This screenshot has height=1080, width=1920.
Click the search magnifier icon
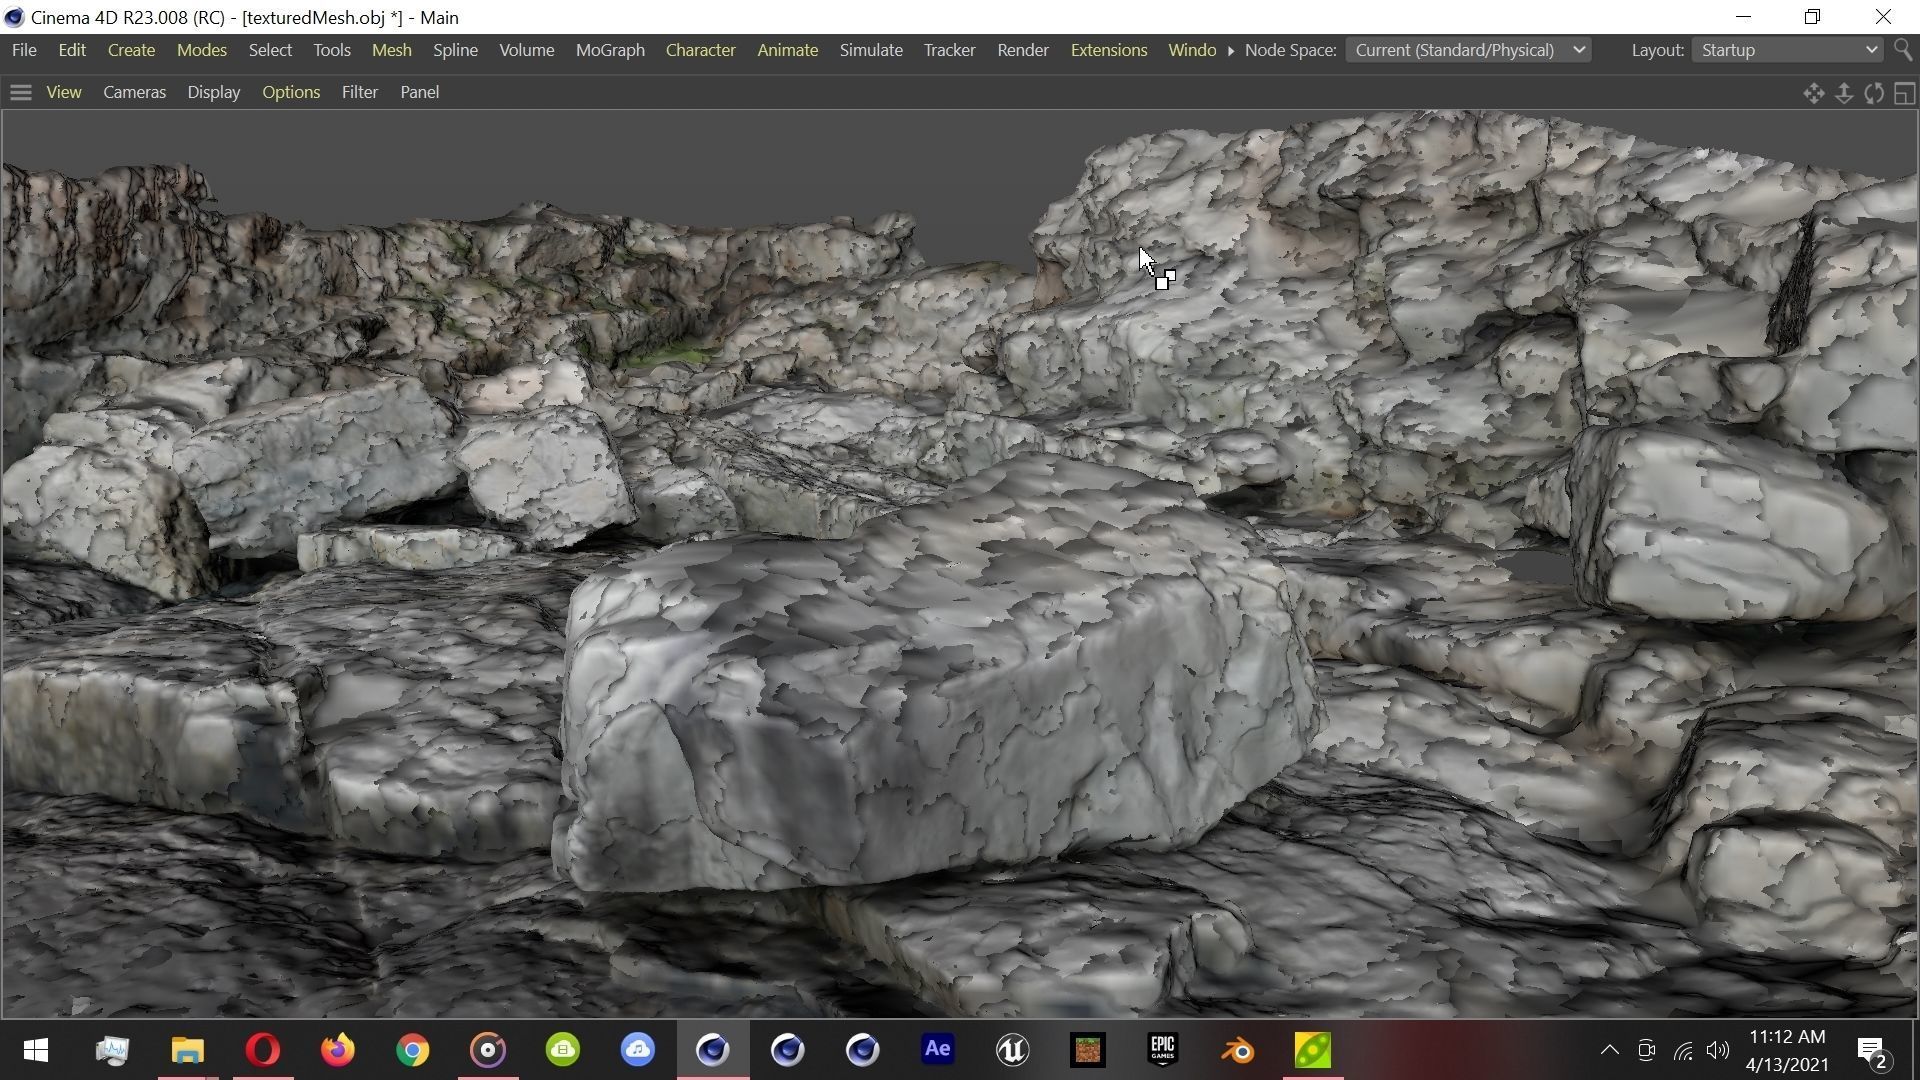[x=1903, y=50]
